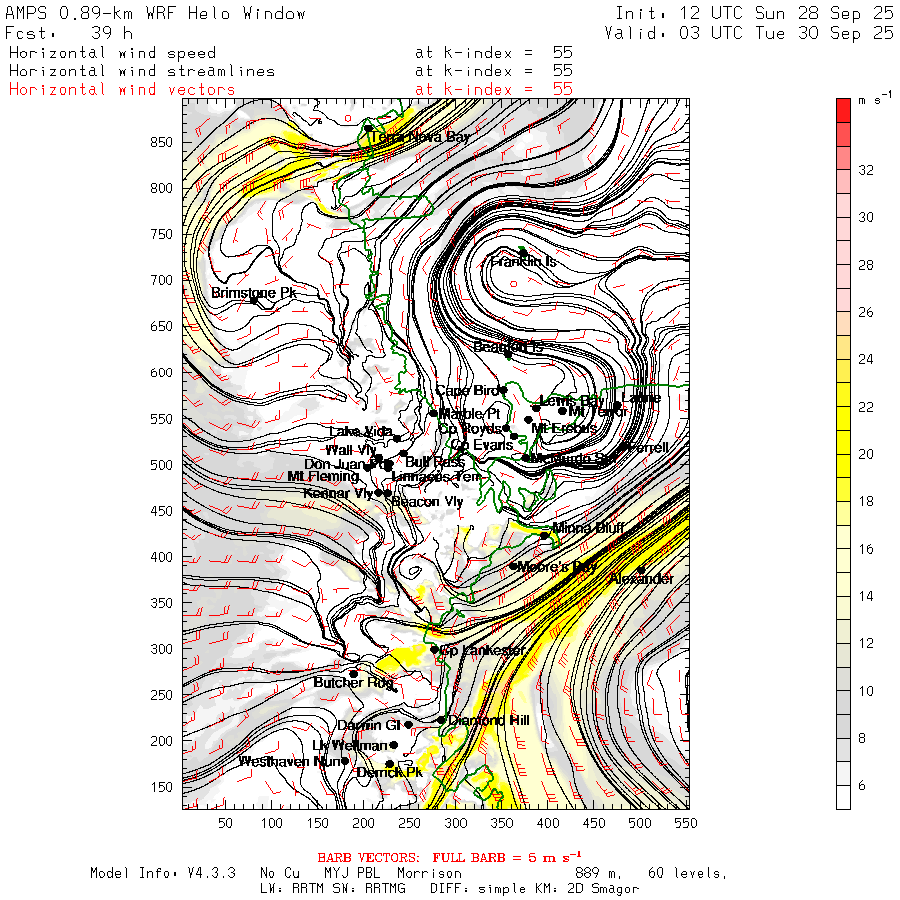The width and height of the screenshot is (900, 900).
Task: Click the Beaufort Is label
Action: [508, 347]
